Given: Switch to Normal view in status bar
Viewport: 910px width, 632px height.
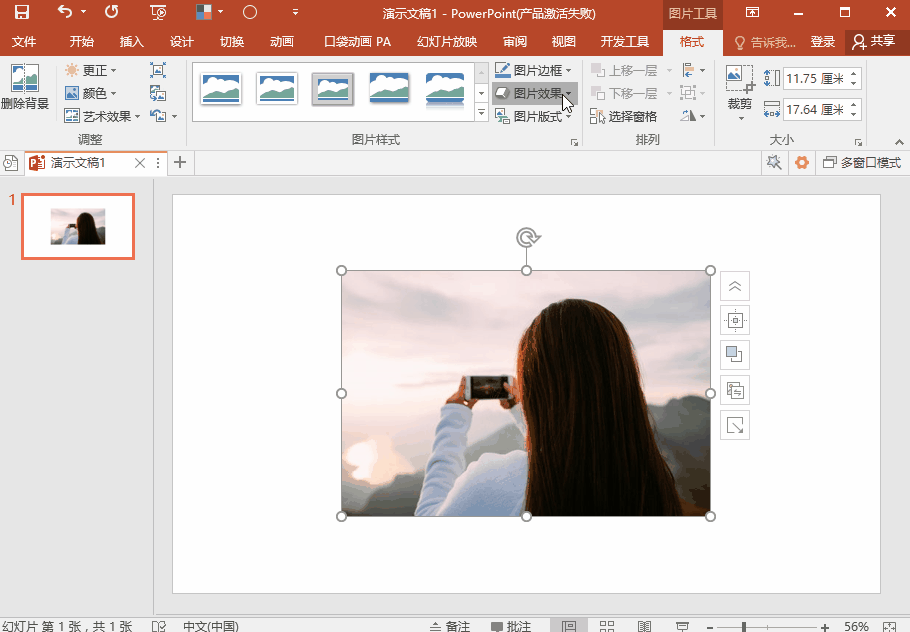Looking at the screenshot, I should pyautogui.click(x=569, y=626).
